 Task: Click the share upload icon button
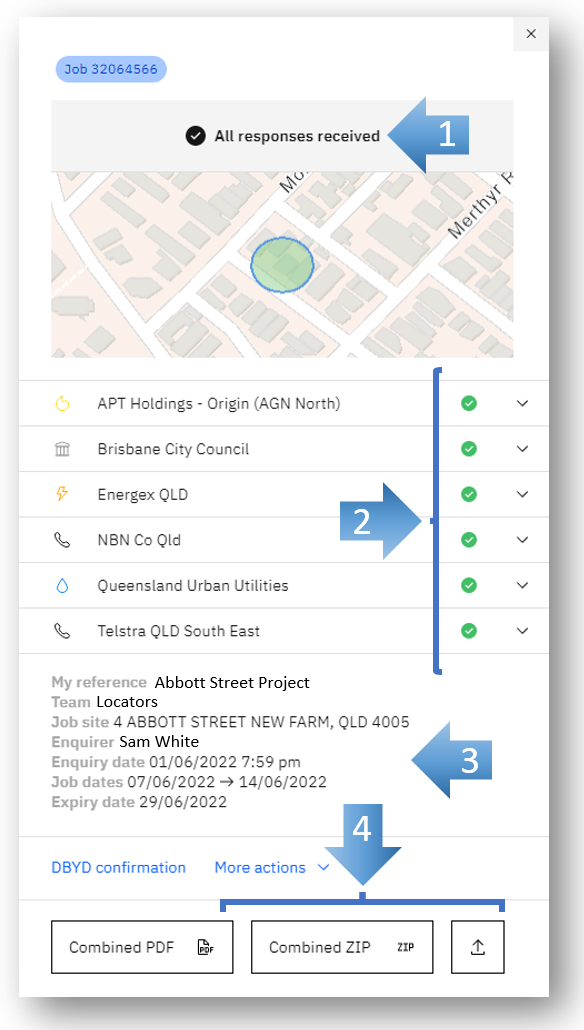[x=478, y=947]
